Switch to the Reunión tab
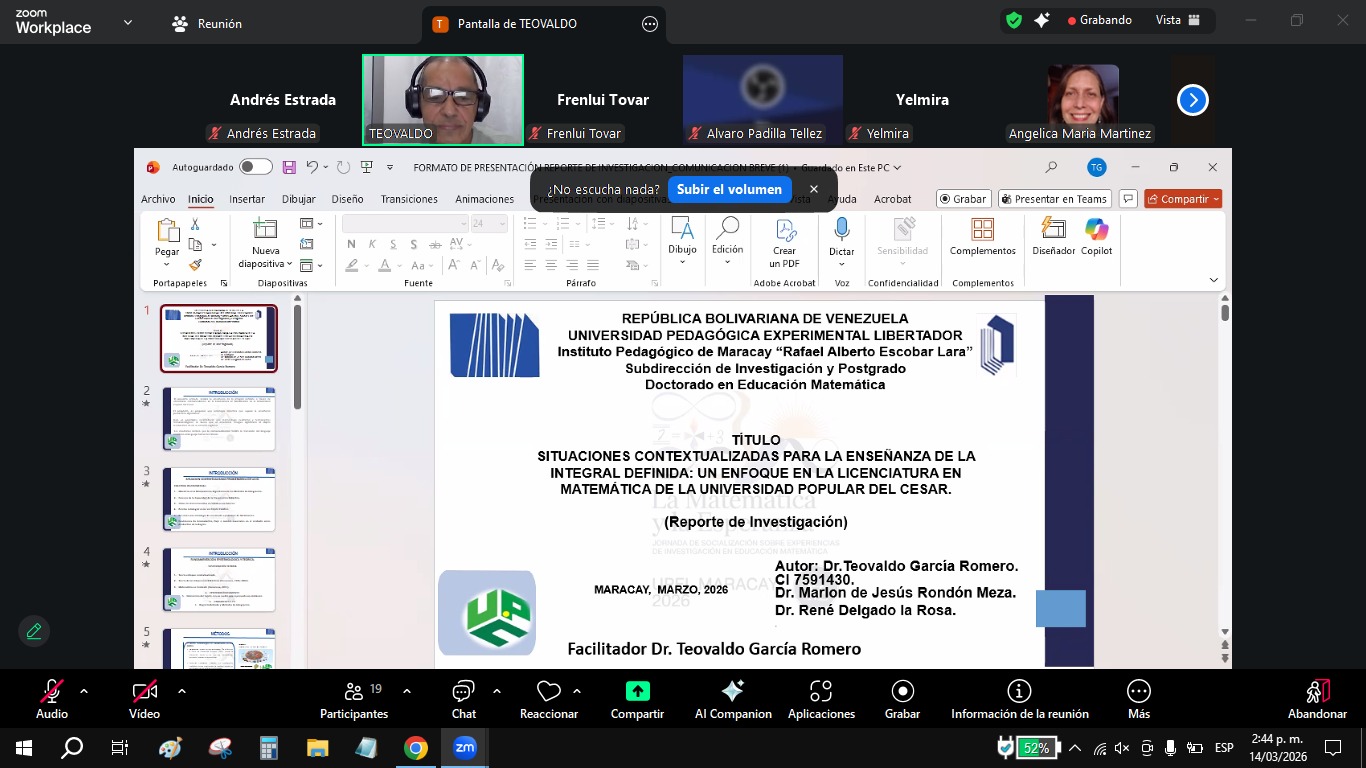 207,23
